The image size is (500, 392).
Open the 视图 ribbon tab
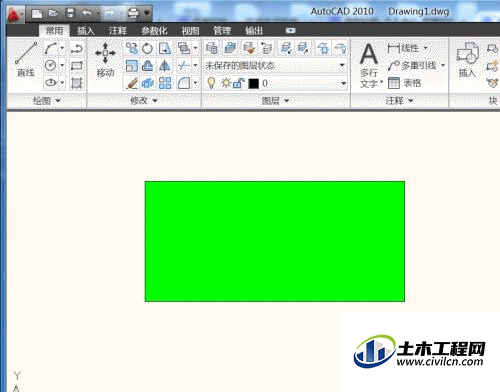190,31
